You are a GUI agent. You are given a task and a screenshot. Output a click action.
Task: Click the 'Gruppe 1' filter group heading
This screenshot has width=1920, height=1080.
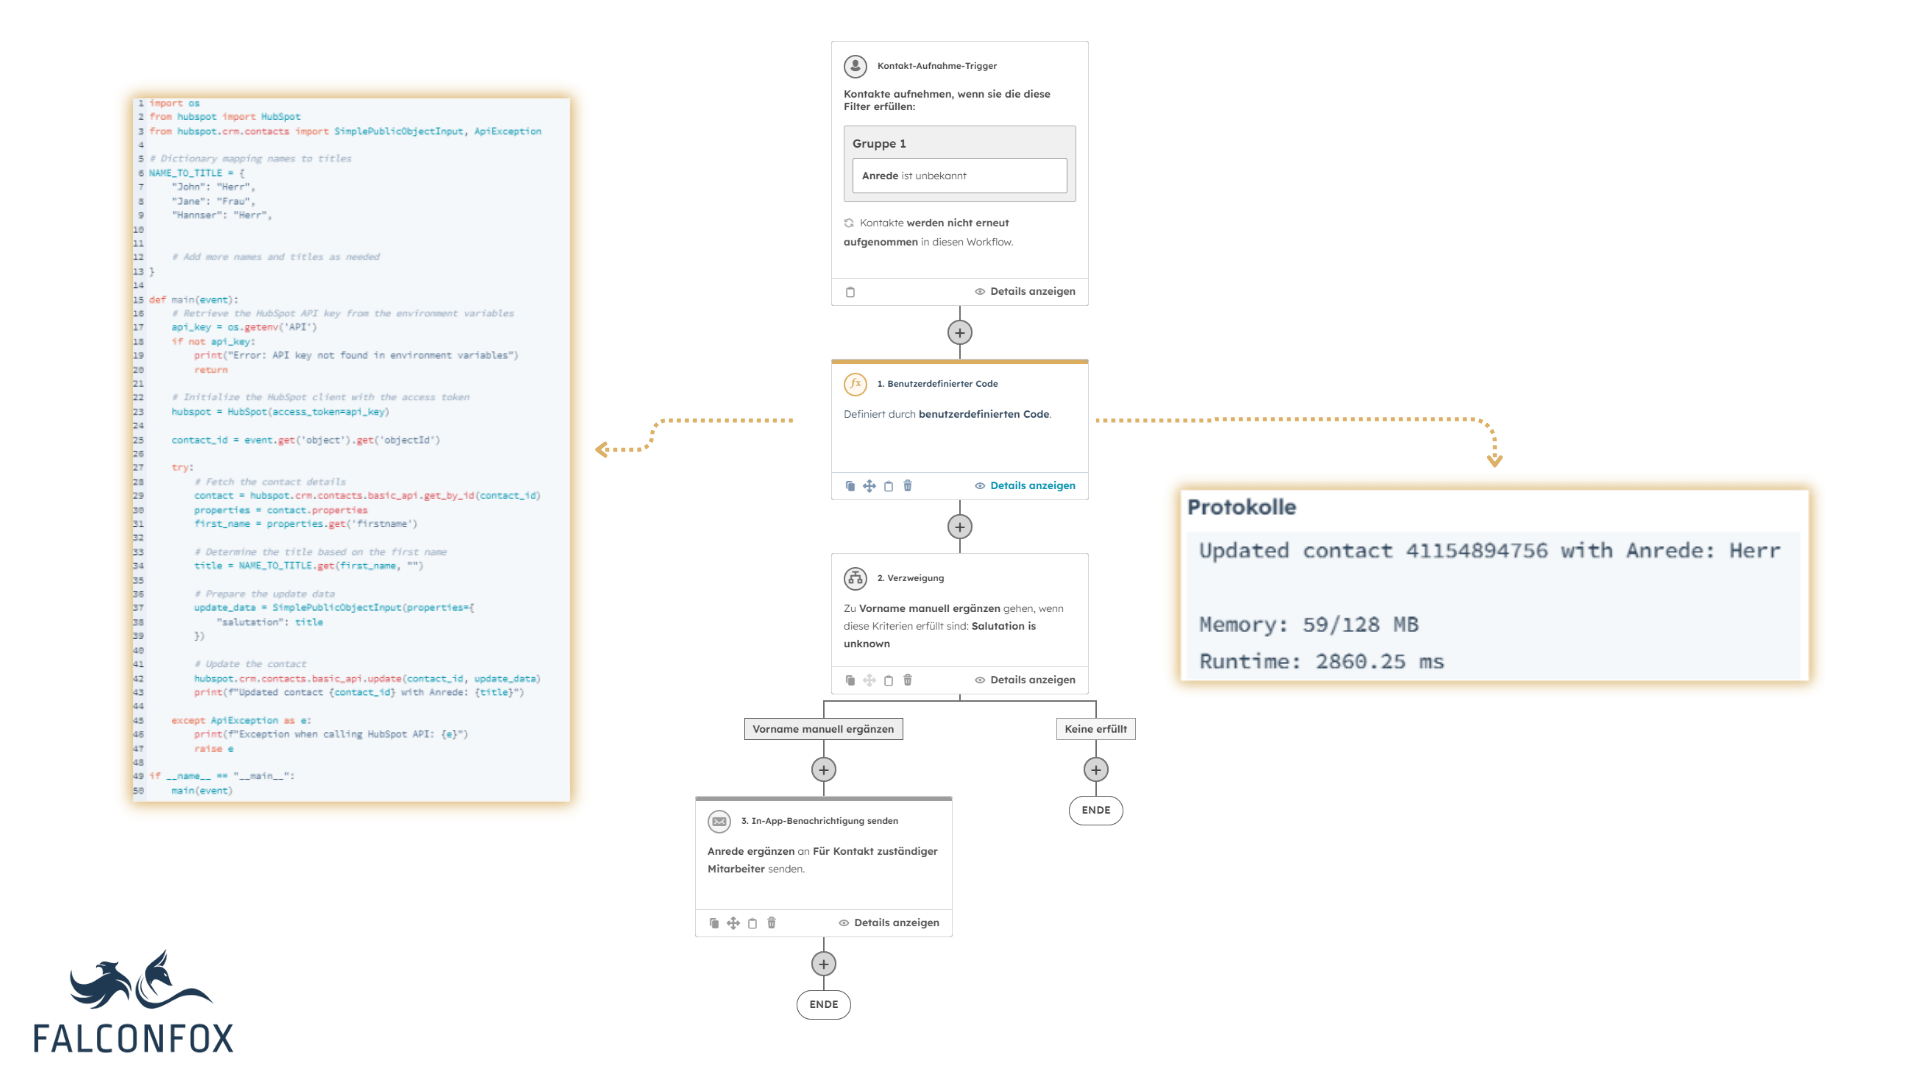(x=879, y=144)
